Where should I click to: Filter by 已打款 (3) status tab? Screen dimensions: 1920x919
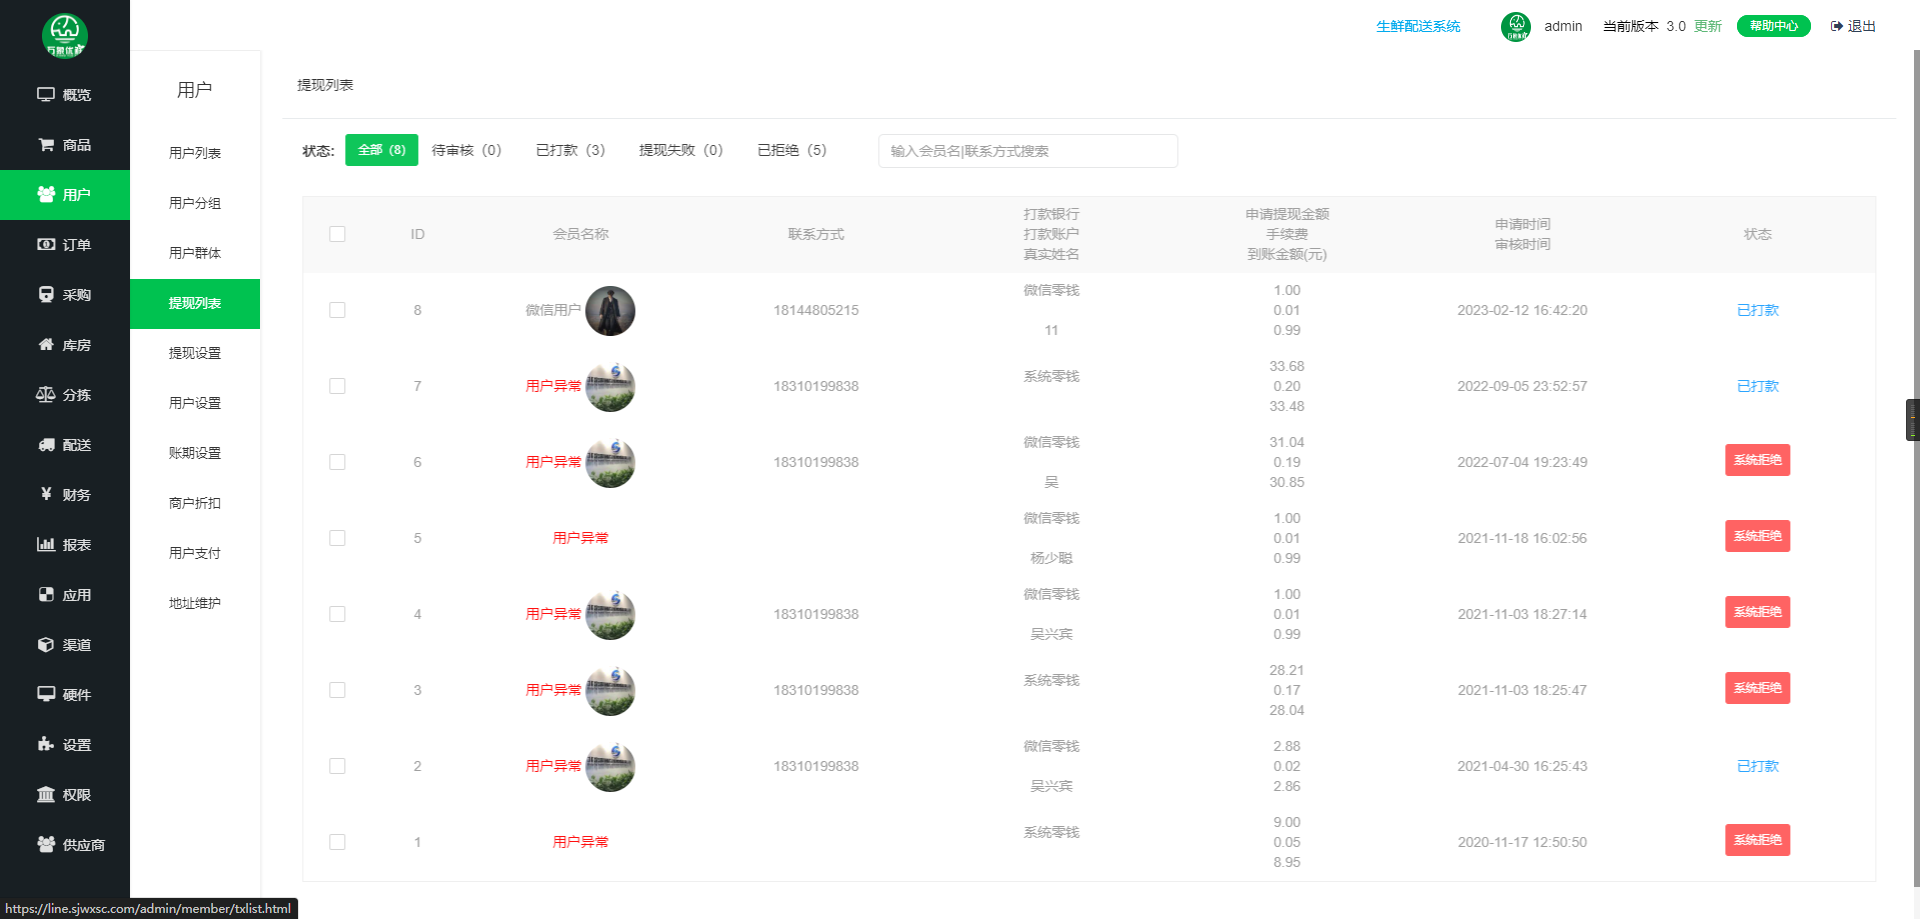point(570,150)
